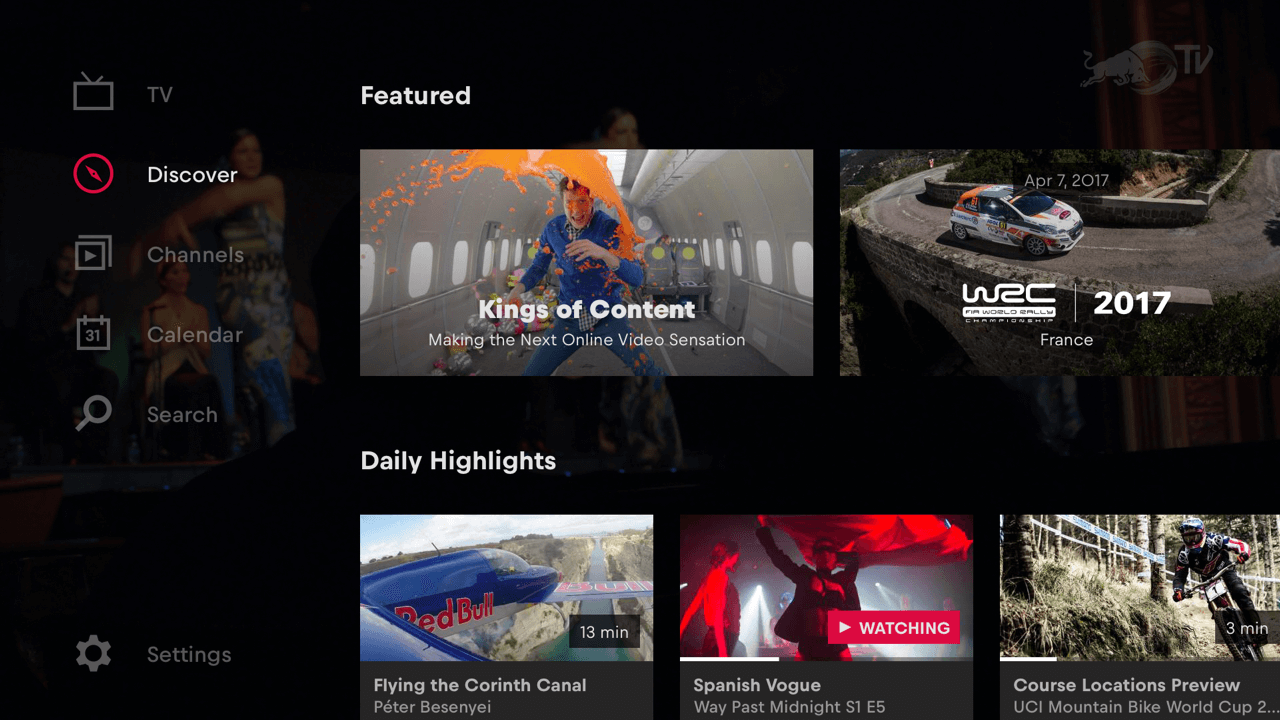Go to the Channels menu item
The width and height of the screenshot is (1280, 720).
point(195,255)
